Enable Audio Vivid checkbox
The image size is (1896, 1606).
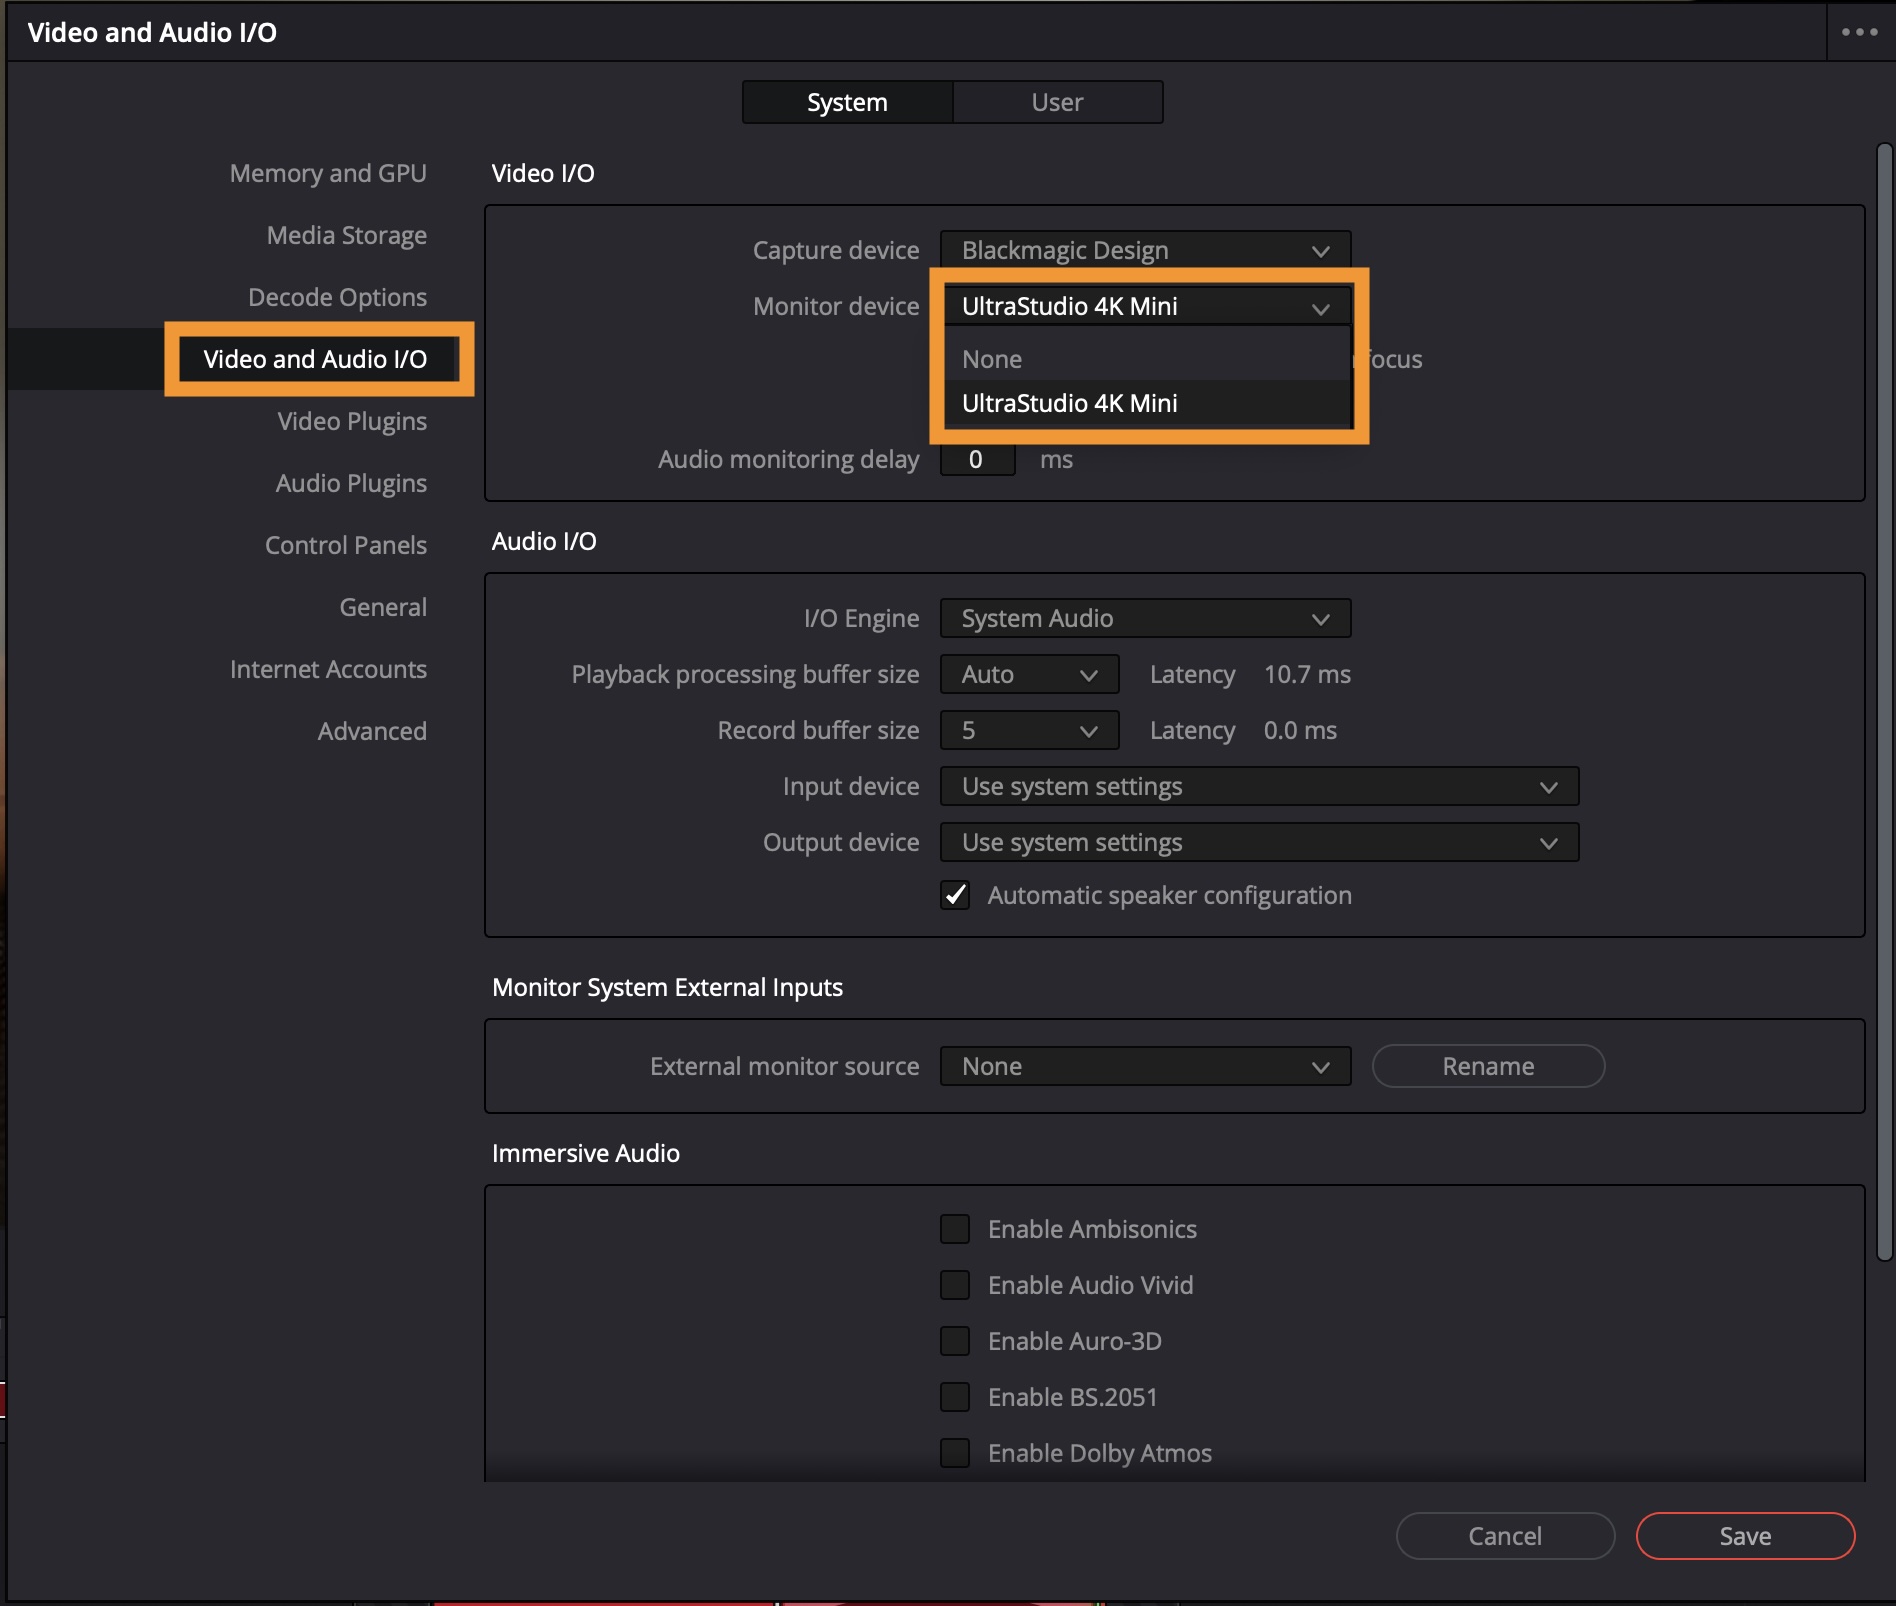pyautogui.click(x=955, y=1284)
